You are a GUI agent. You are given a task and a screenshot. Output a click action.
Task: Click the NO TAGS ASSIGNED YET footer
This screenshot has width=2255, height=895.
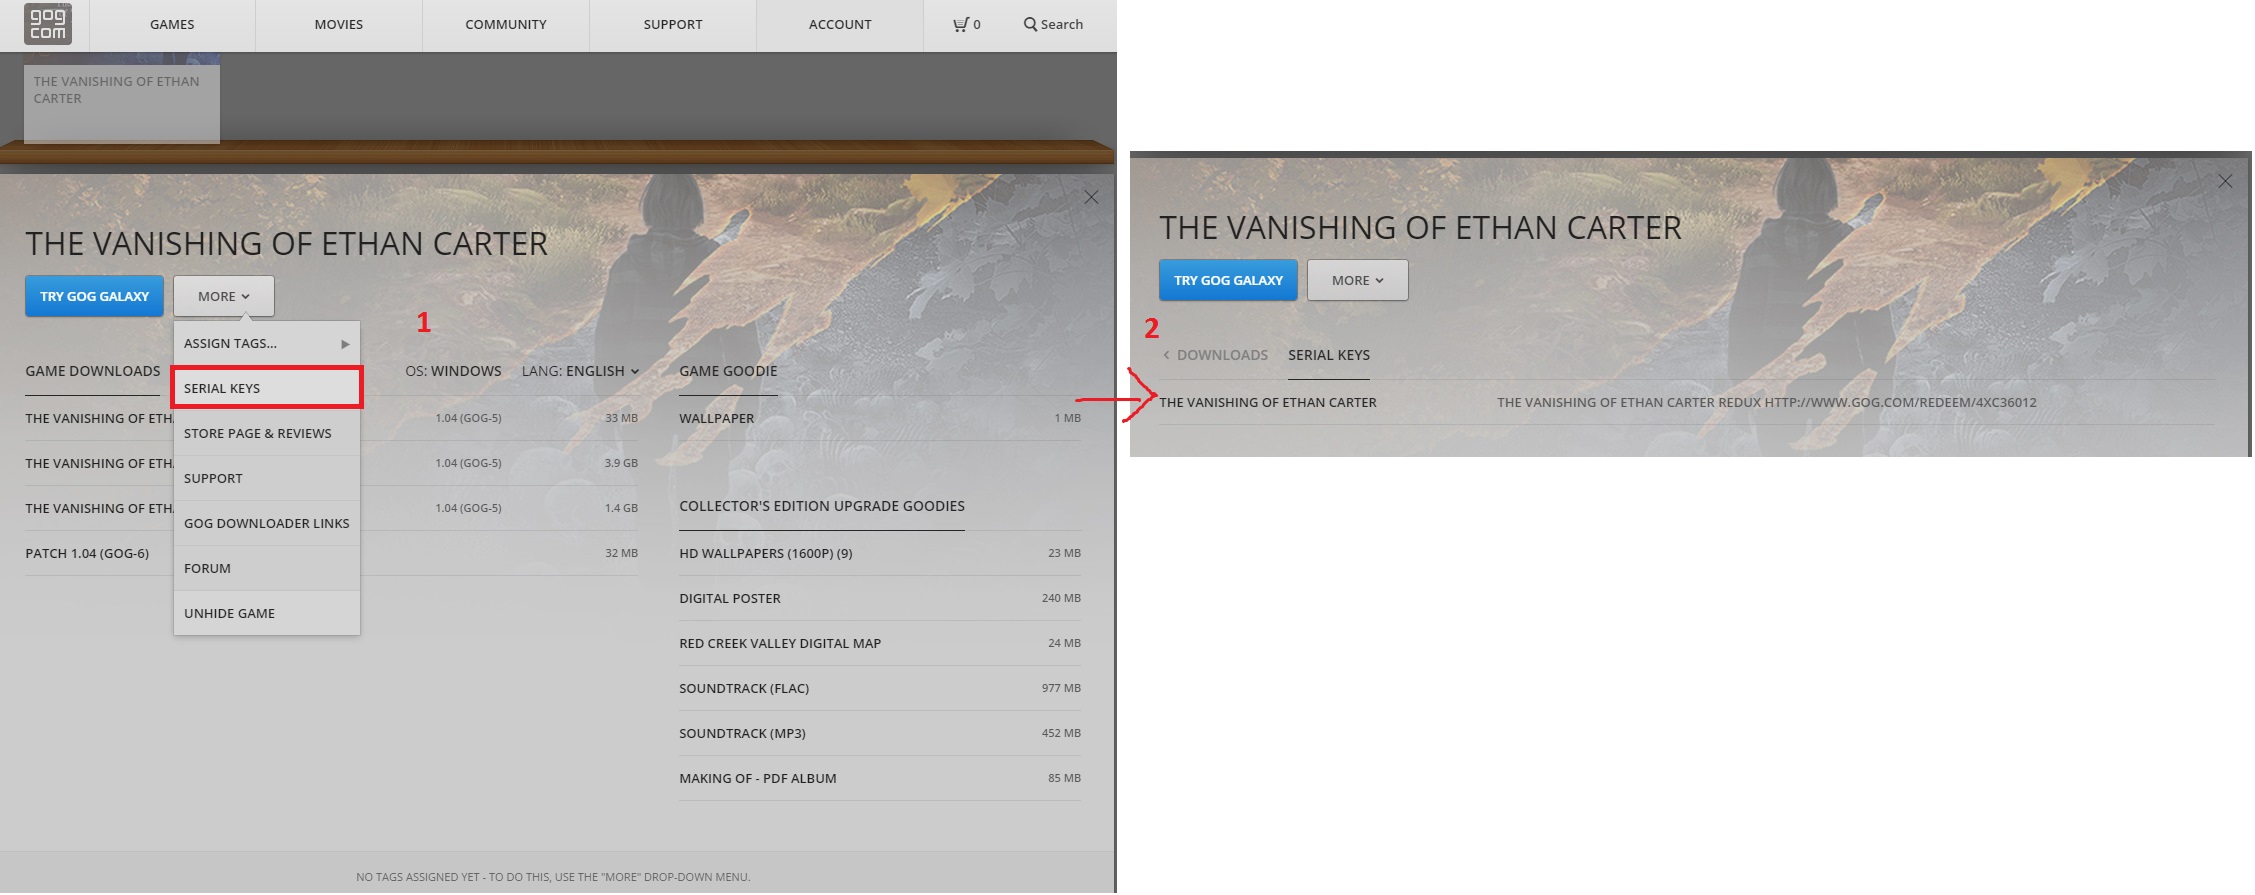(x=553, y=877)
